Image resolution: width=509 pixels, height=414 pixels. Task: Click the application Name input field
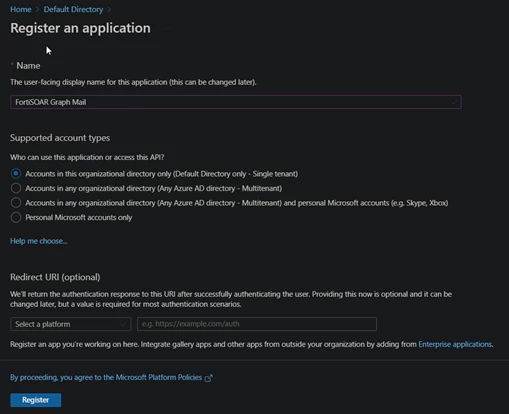236,102
